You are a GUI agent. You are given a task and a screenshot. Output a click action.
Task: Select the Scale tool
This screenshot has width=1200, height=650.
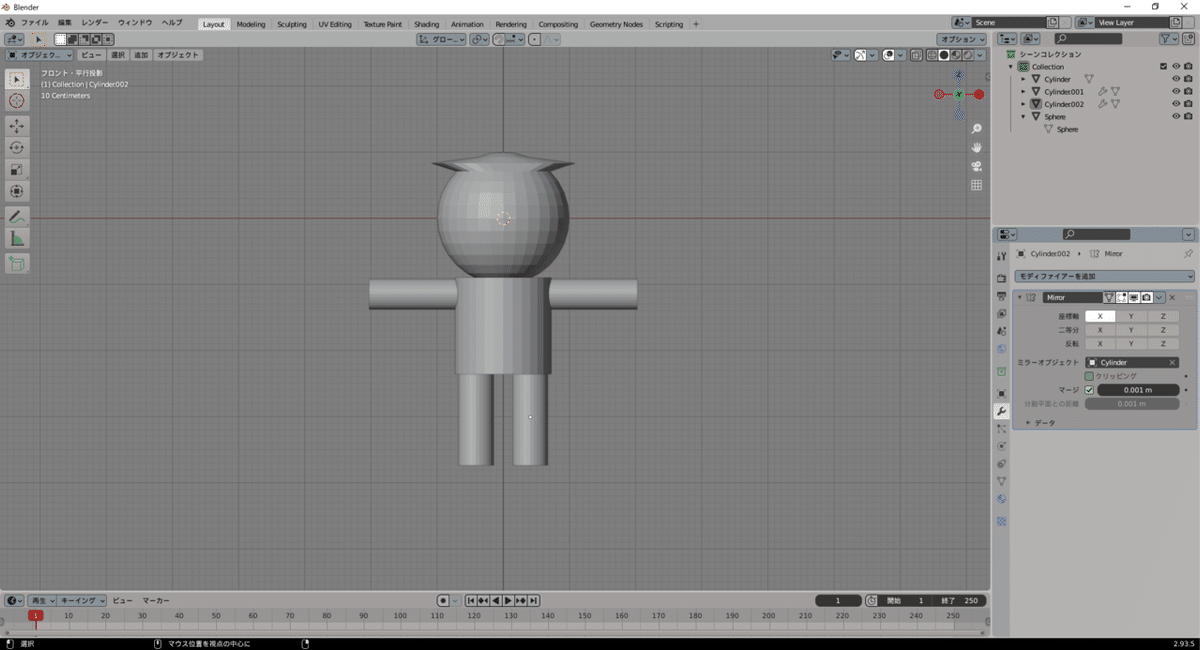(17, 169)
